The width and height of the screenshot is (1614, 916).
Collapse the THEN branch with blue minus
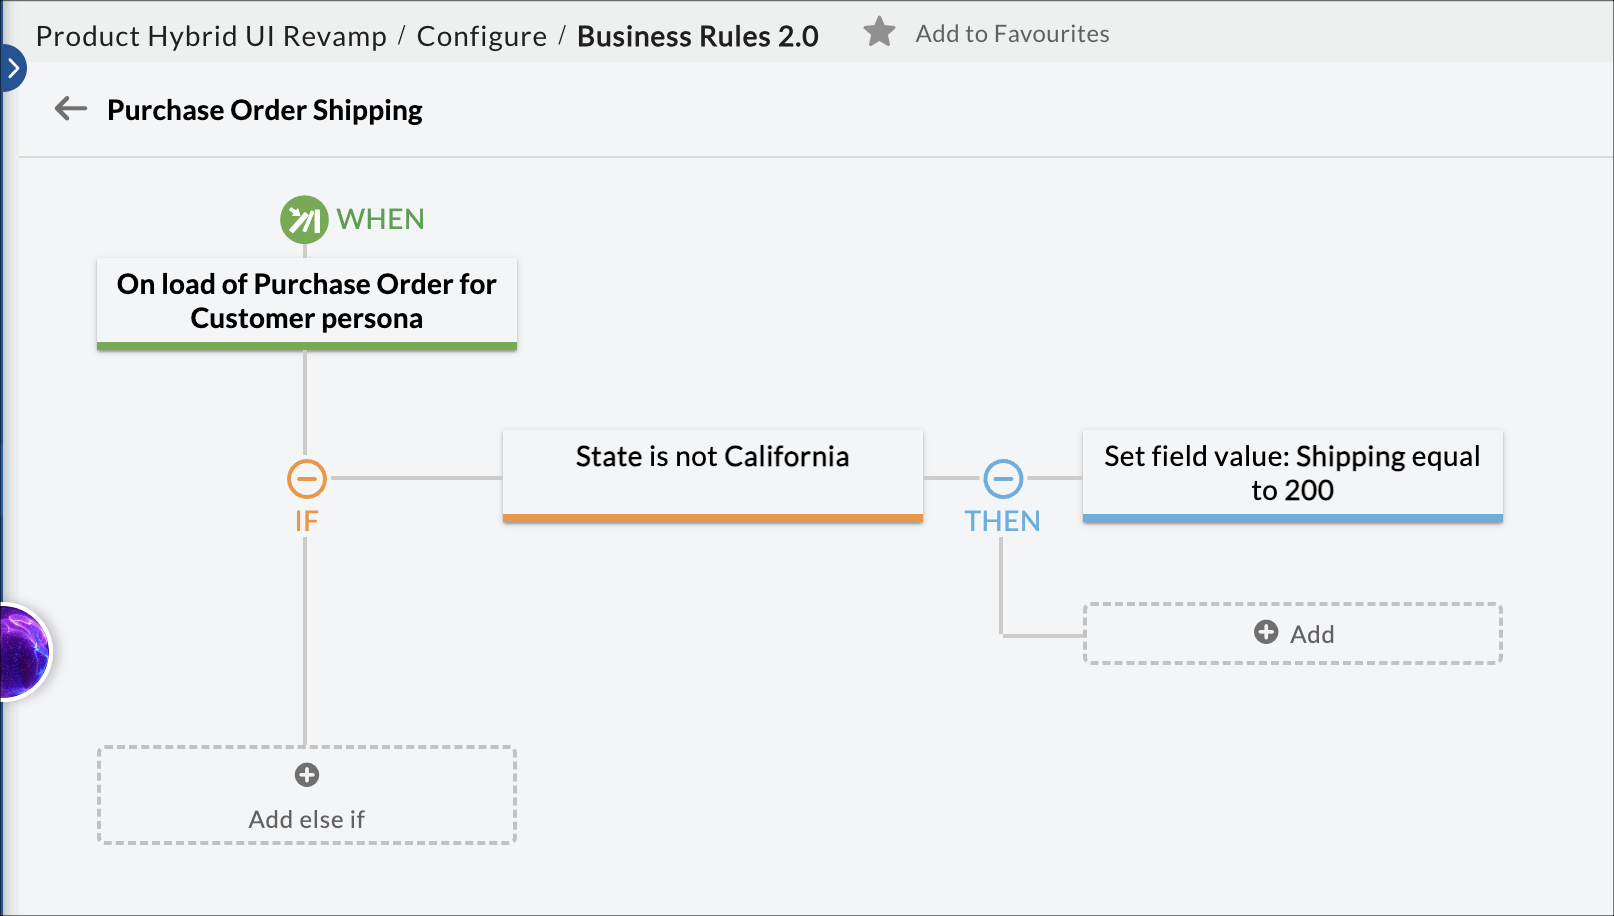1003,479
